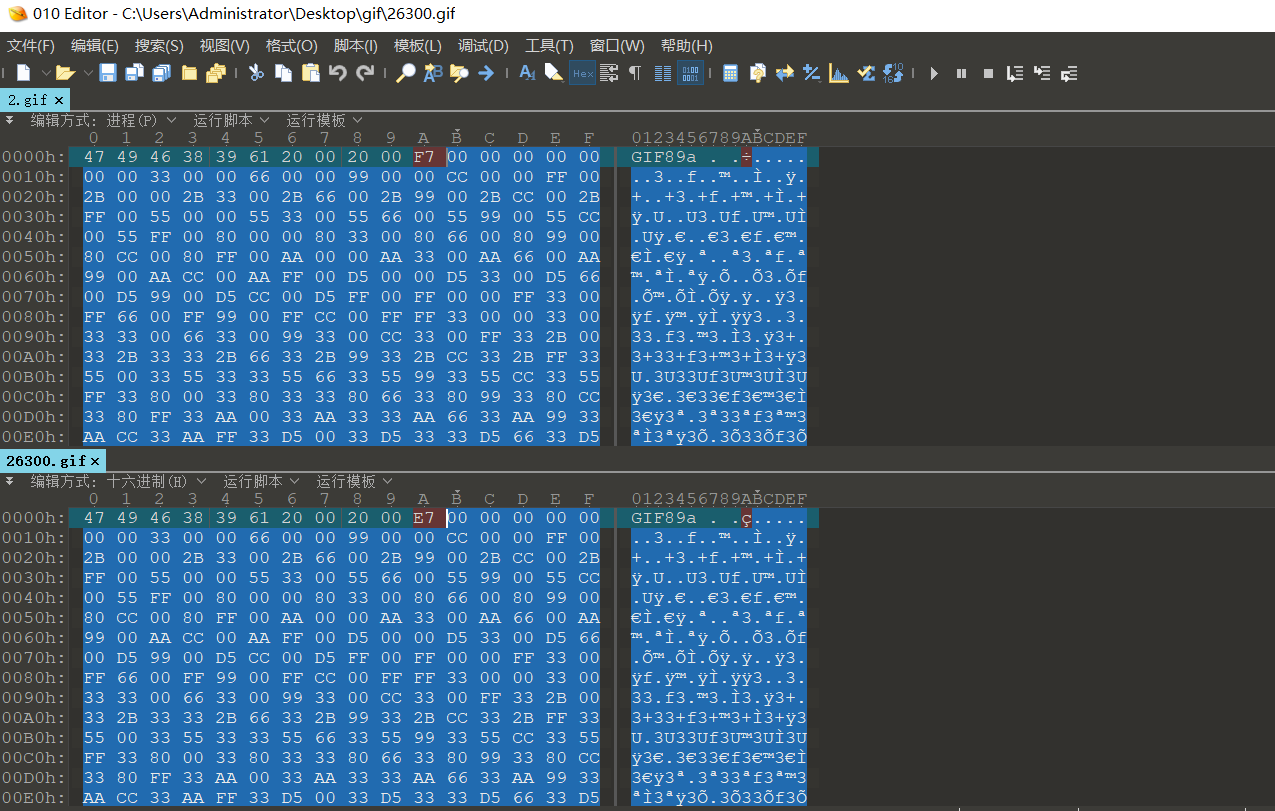Switch to the 2.gif tab
The image size is (1275, 811).
pos(27,100)
